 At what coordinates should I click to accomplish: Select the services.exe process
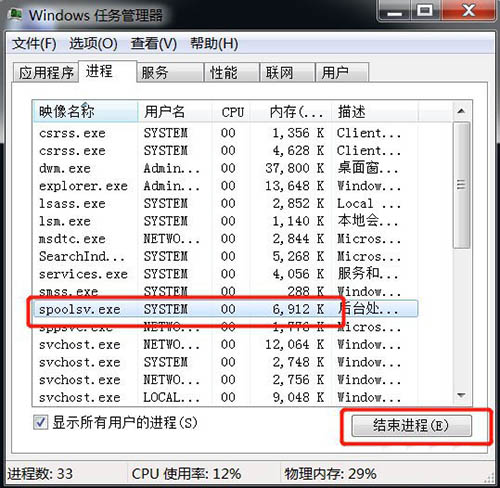point(225,274)
